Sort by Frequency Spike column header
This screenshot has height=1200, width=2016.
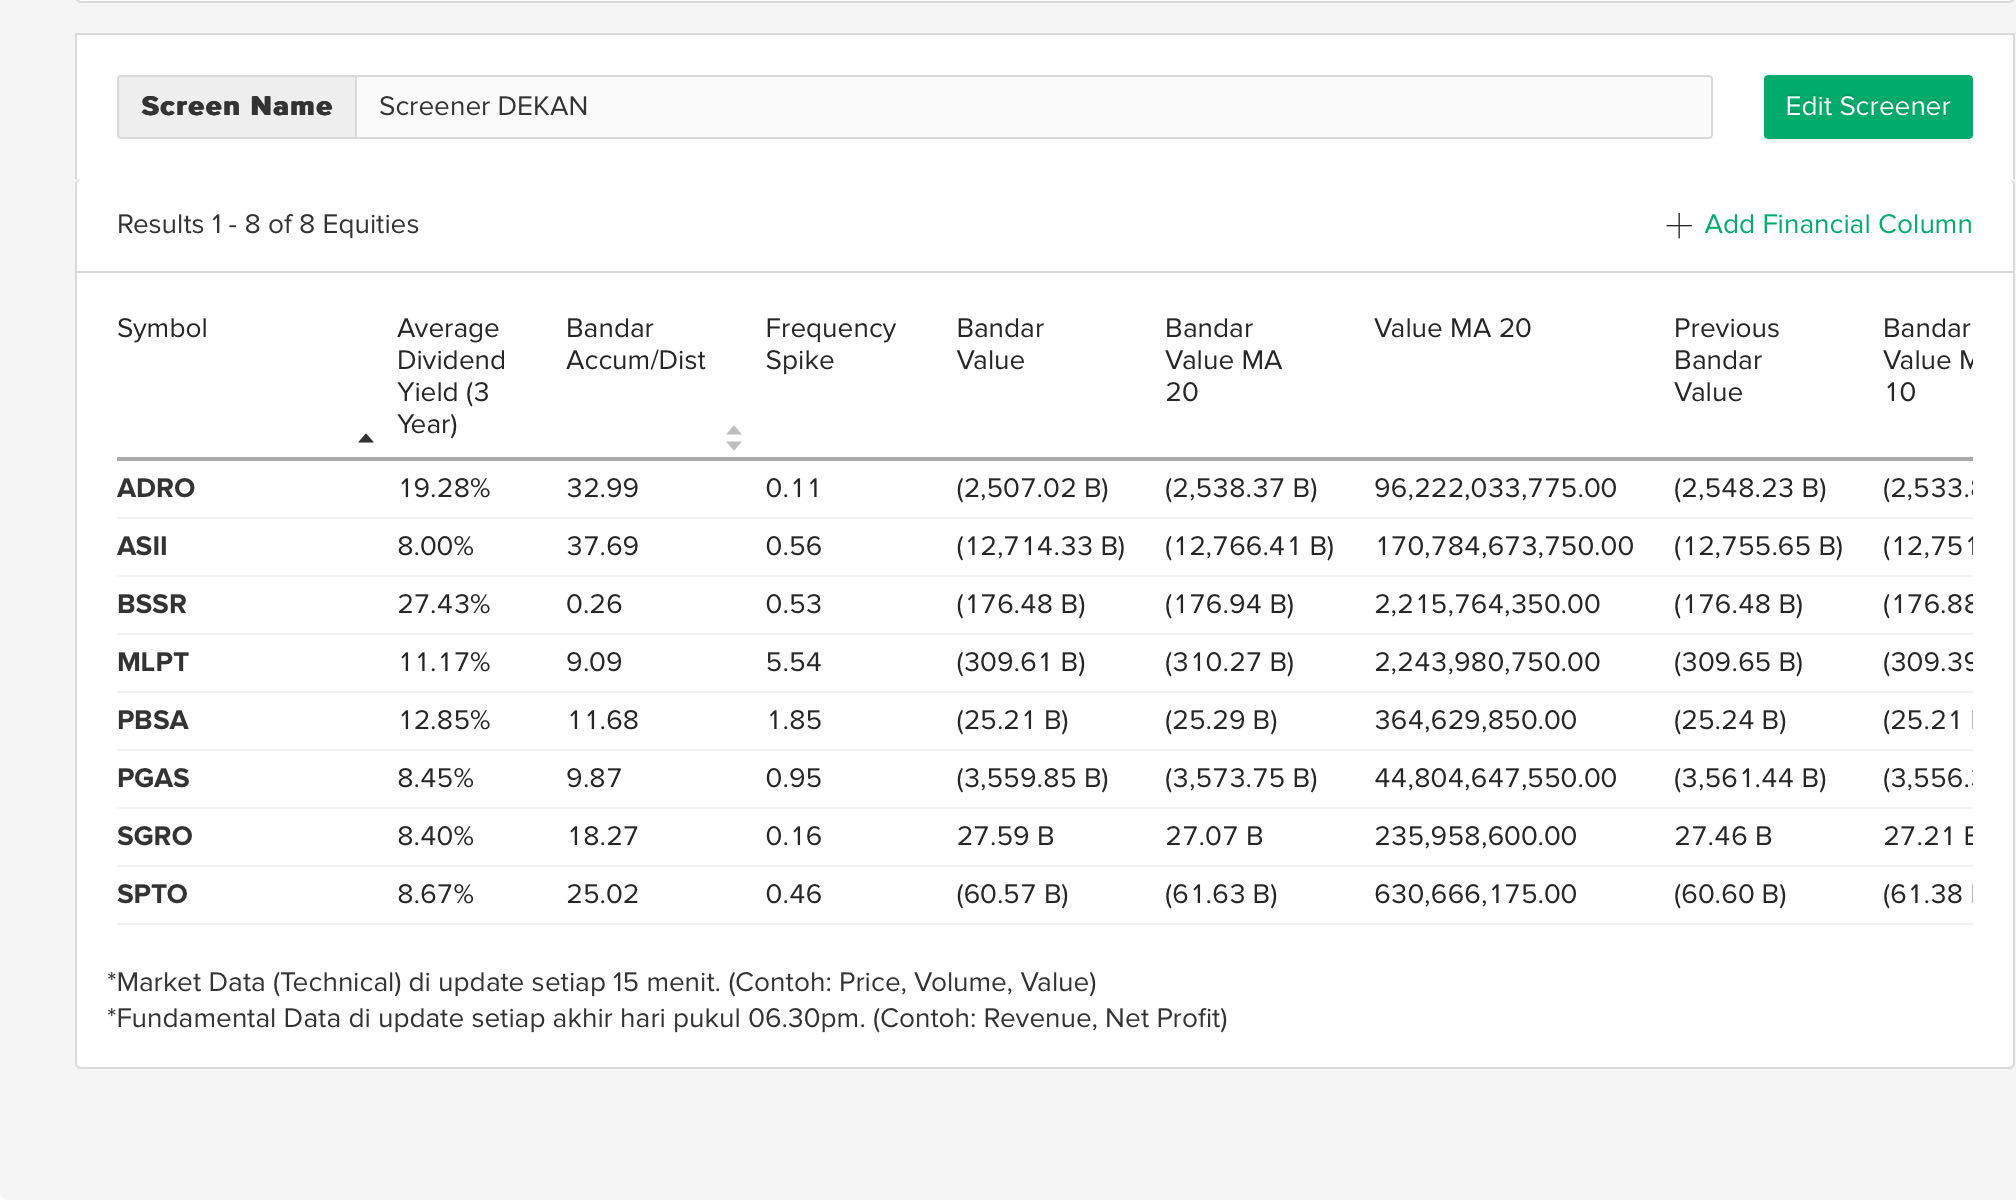click(829, 344)
